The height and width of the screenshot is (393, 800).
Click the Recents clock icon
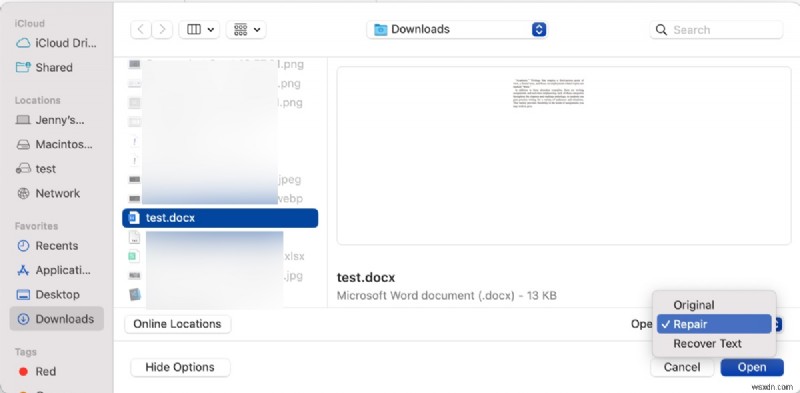click(x=23, y=246)
